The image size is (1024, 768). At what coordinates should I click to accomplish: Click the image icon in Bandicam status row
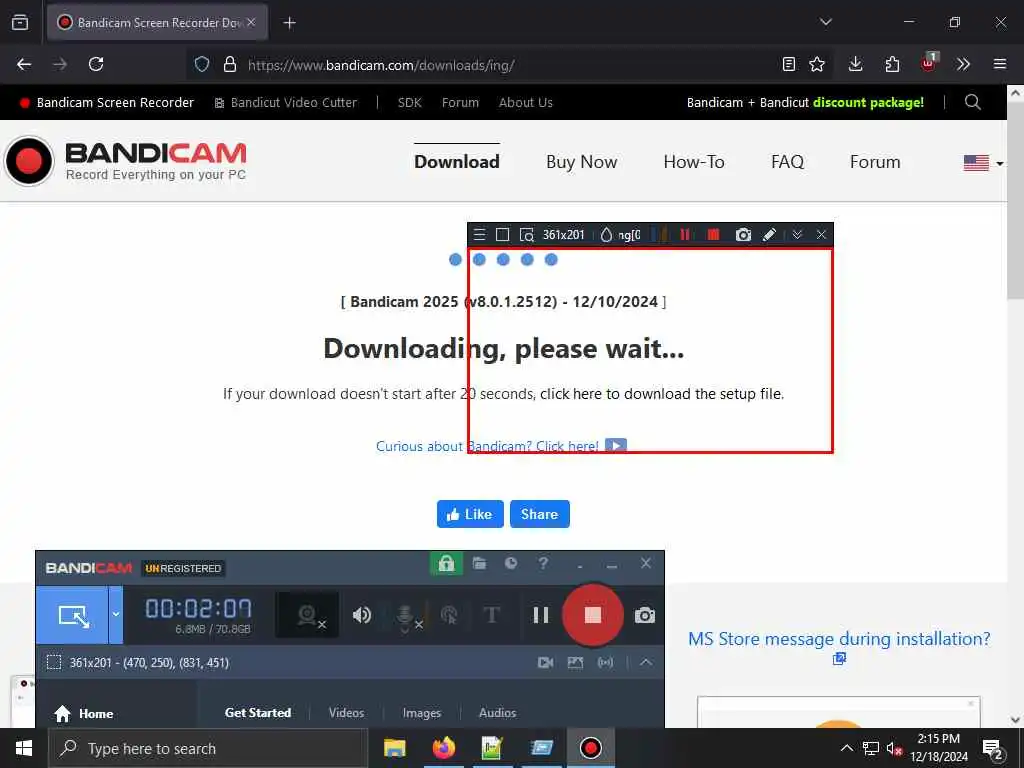[x=575, y=662]
